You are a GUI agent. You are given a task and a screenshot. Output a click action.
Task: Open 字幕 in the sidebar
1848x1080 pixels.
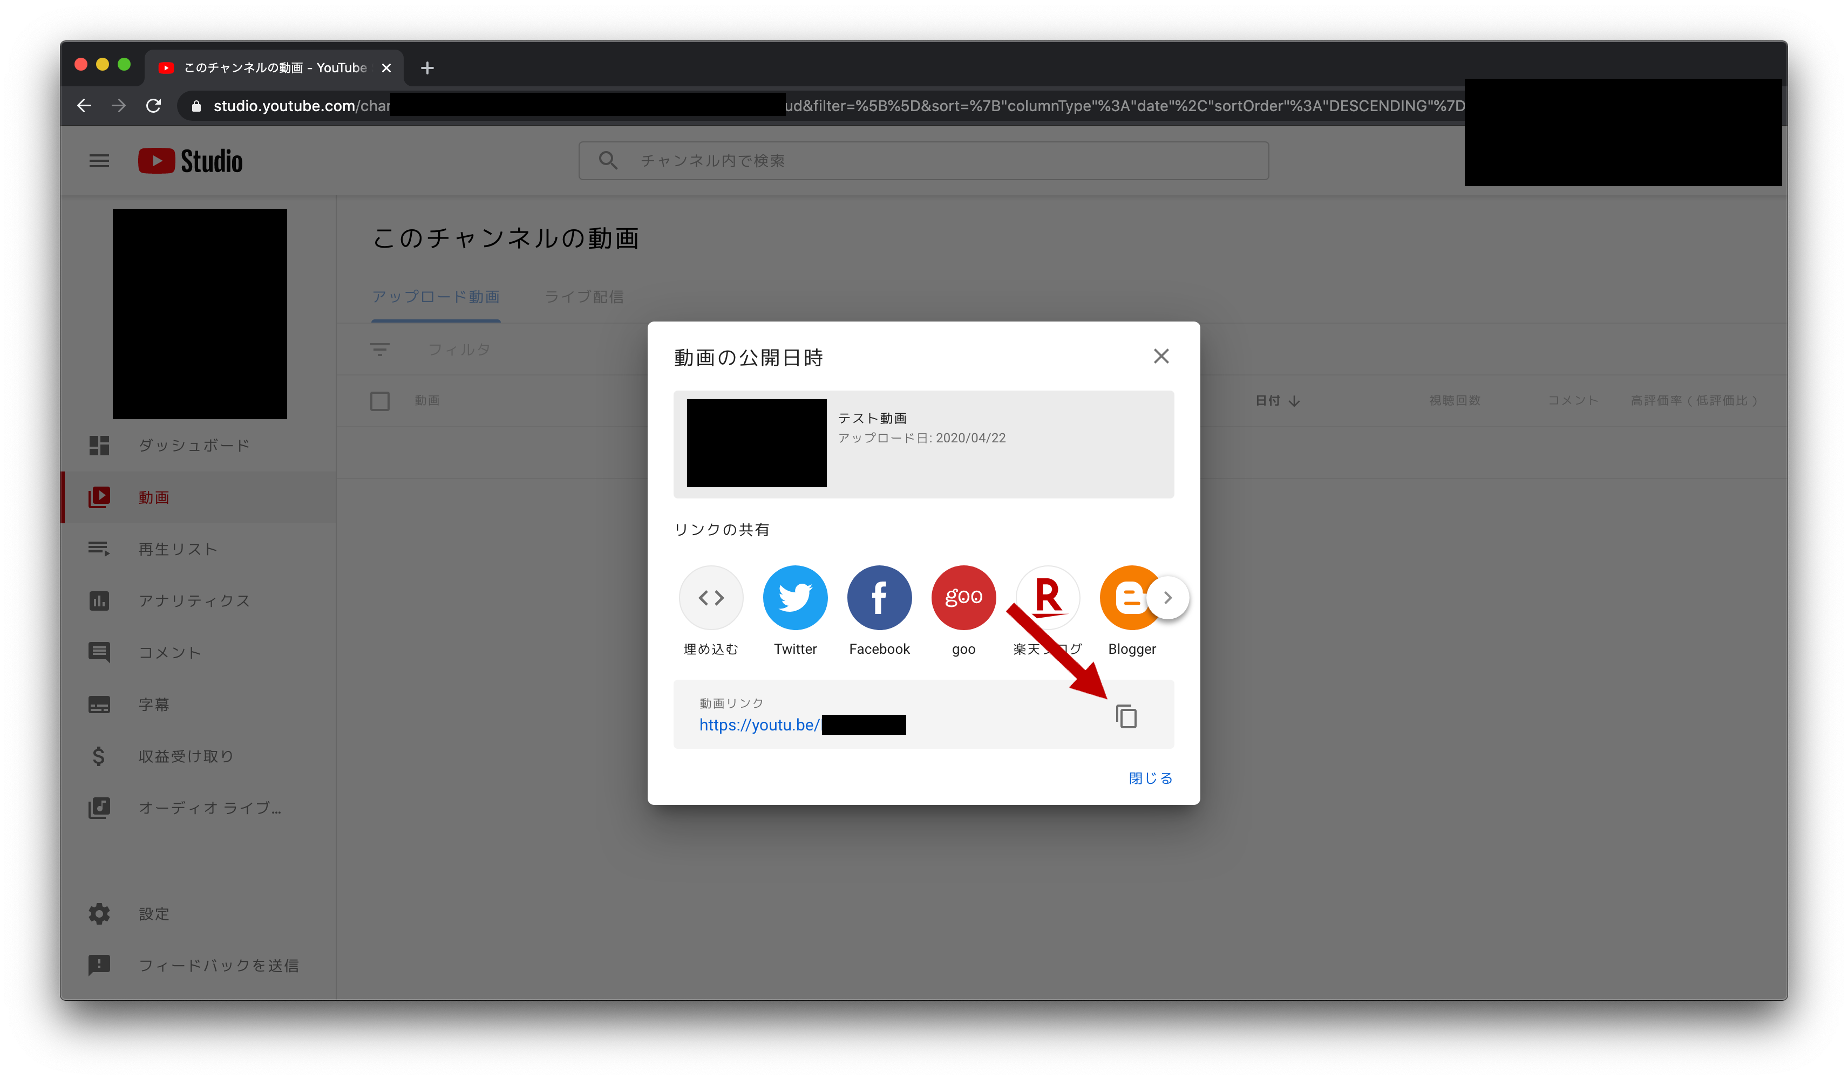198,704
